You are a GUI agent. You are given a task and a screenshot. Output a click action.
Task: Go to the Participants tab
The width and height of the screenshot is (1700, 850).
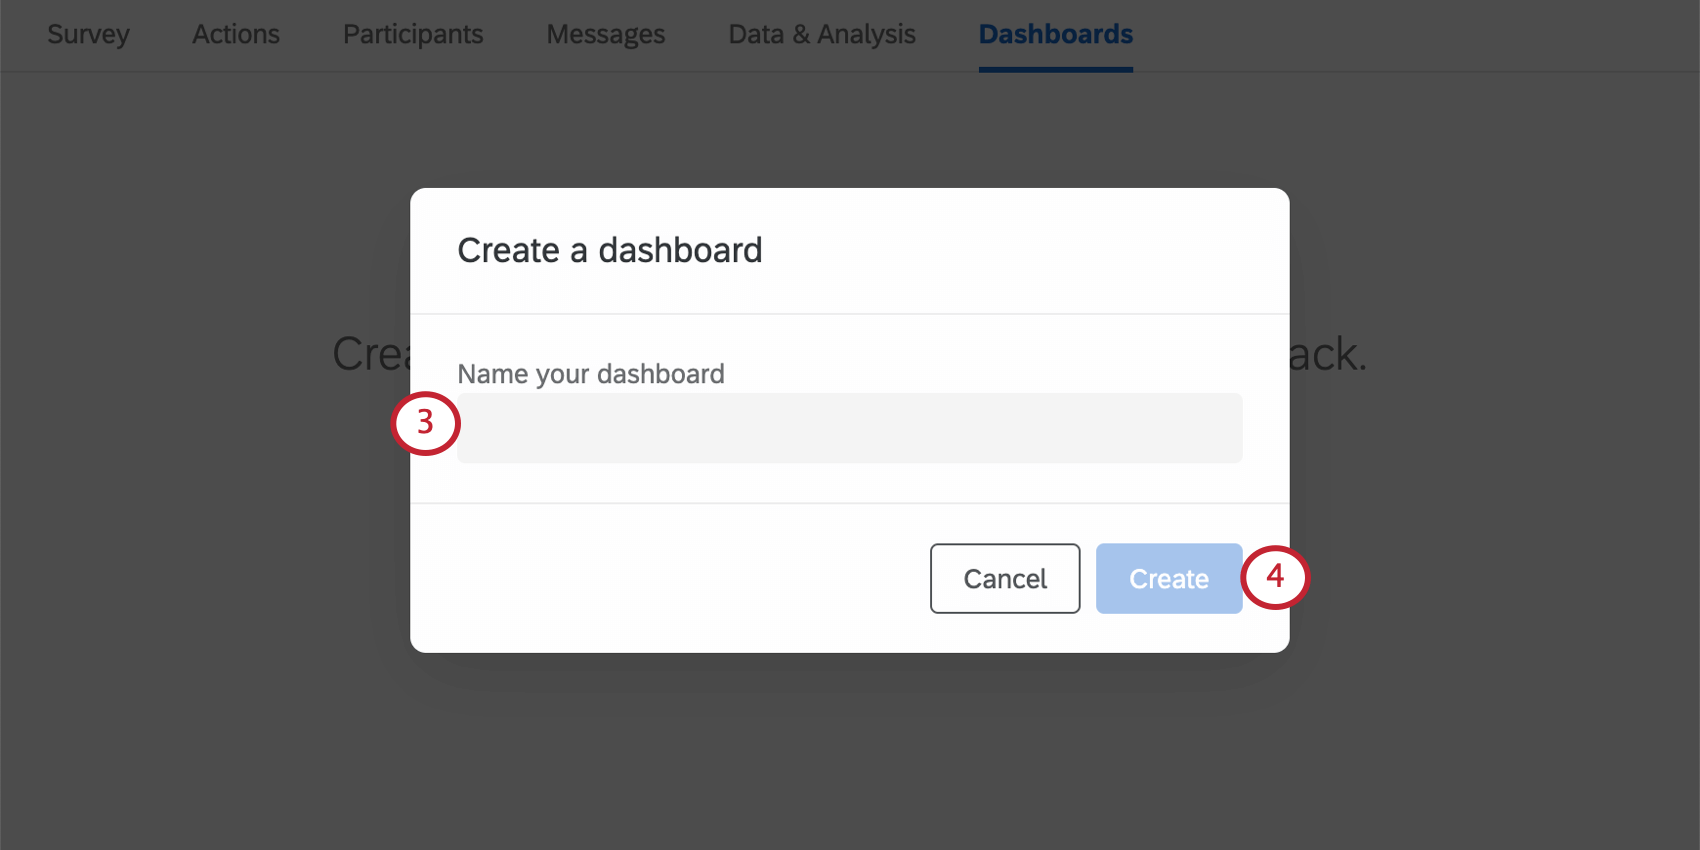(413, 34)
